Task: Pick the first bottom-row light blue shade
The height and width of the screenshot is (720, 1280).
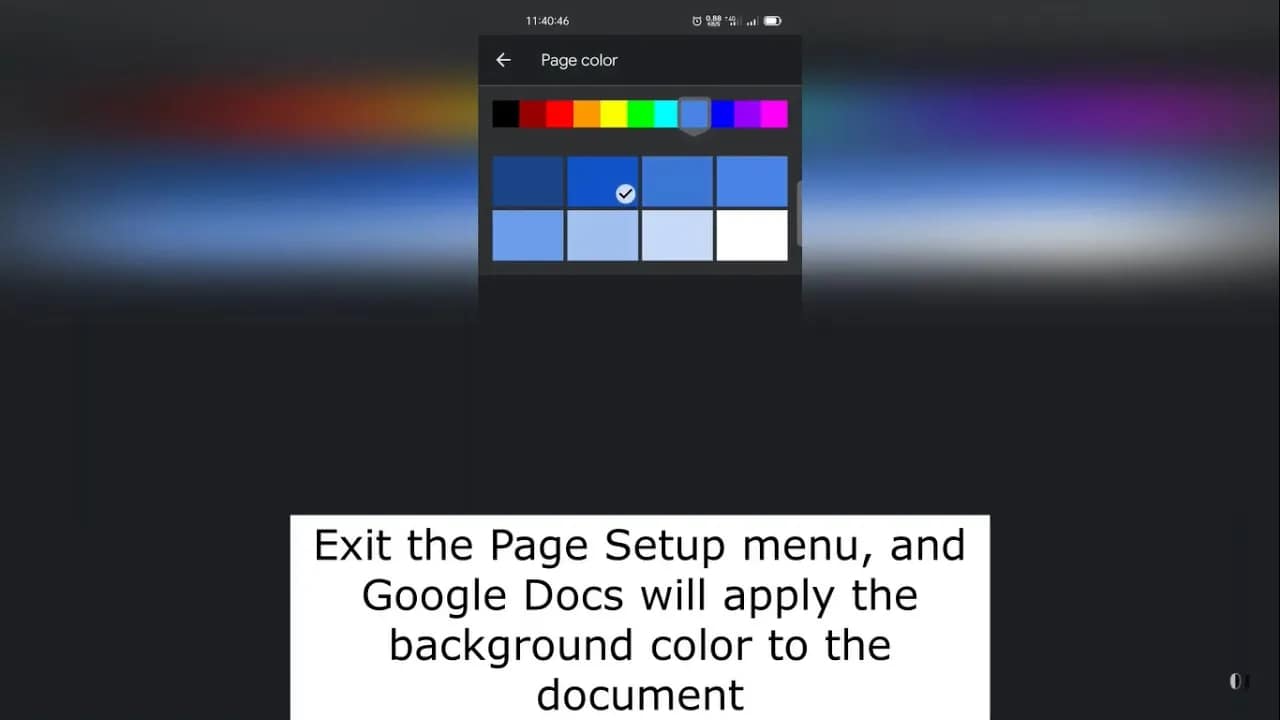Action: pos(528,235)
